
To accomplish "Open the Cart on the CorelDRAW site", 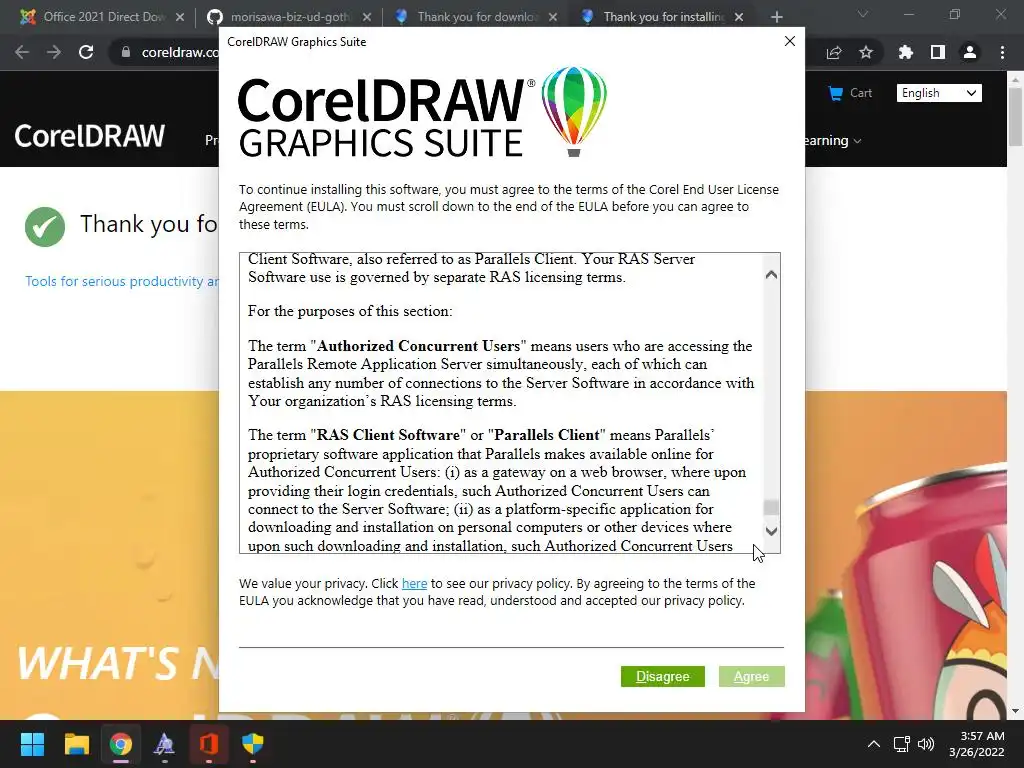I will click(x=850, y=93).
